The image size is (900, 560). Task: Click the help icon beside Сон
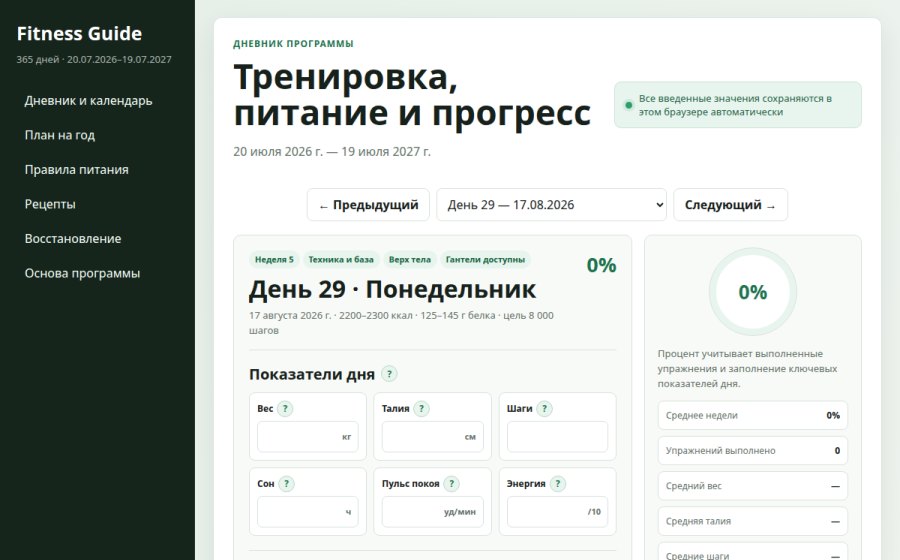(286, 484)
